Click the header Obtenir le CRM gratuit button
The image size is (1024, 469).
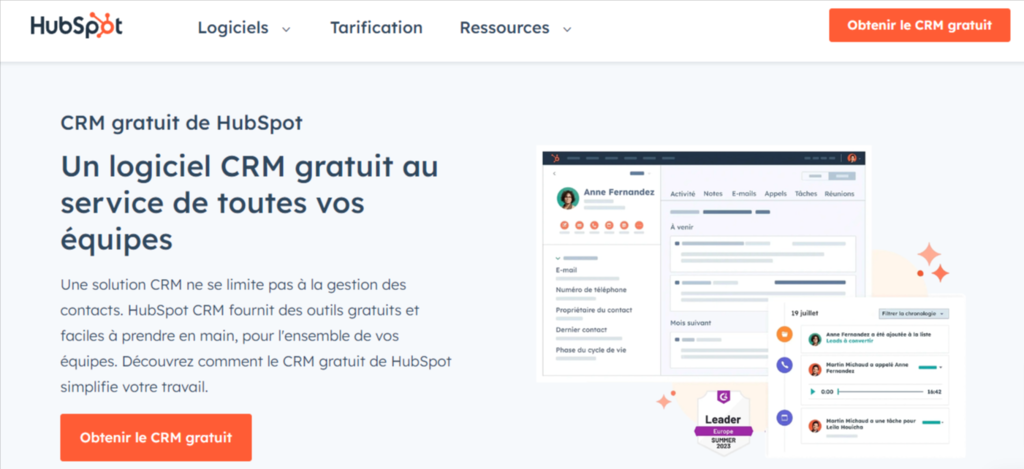pyautogui.click(x=920, y=25)
